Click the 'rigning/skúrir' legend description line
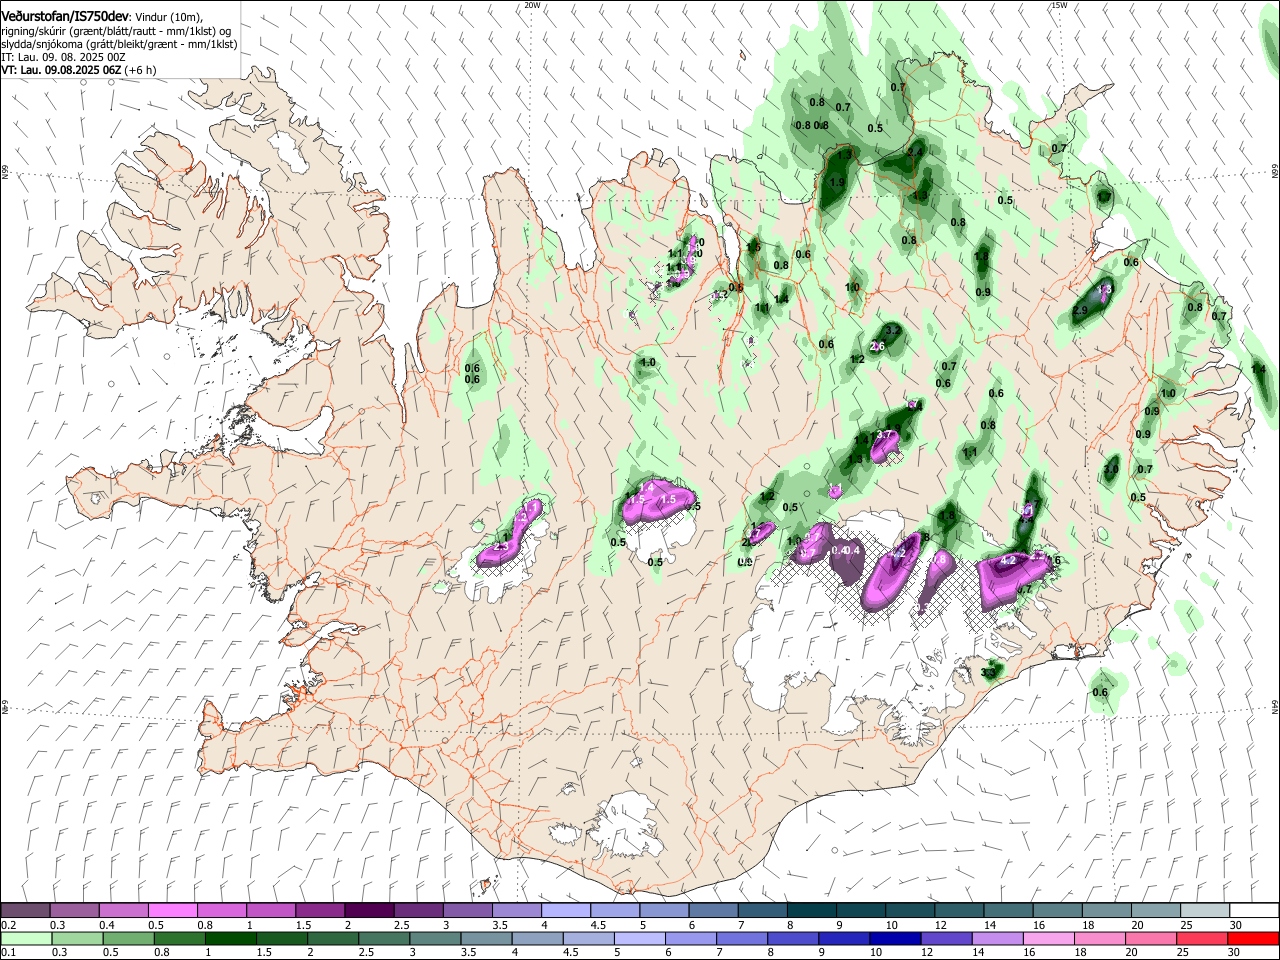Viewport: 1280px width, 960px height. (x=116, y=31)
